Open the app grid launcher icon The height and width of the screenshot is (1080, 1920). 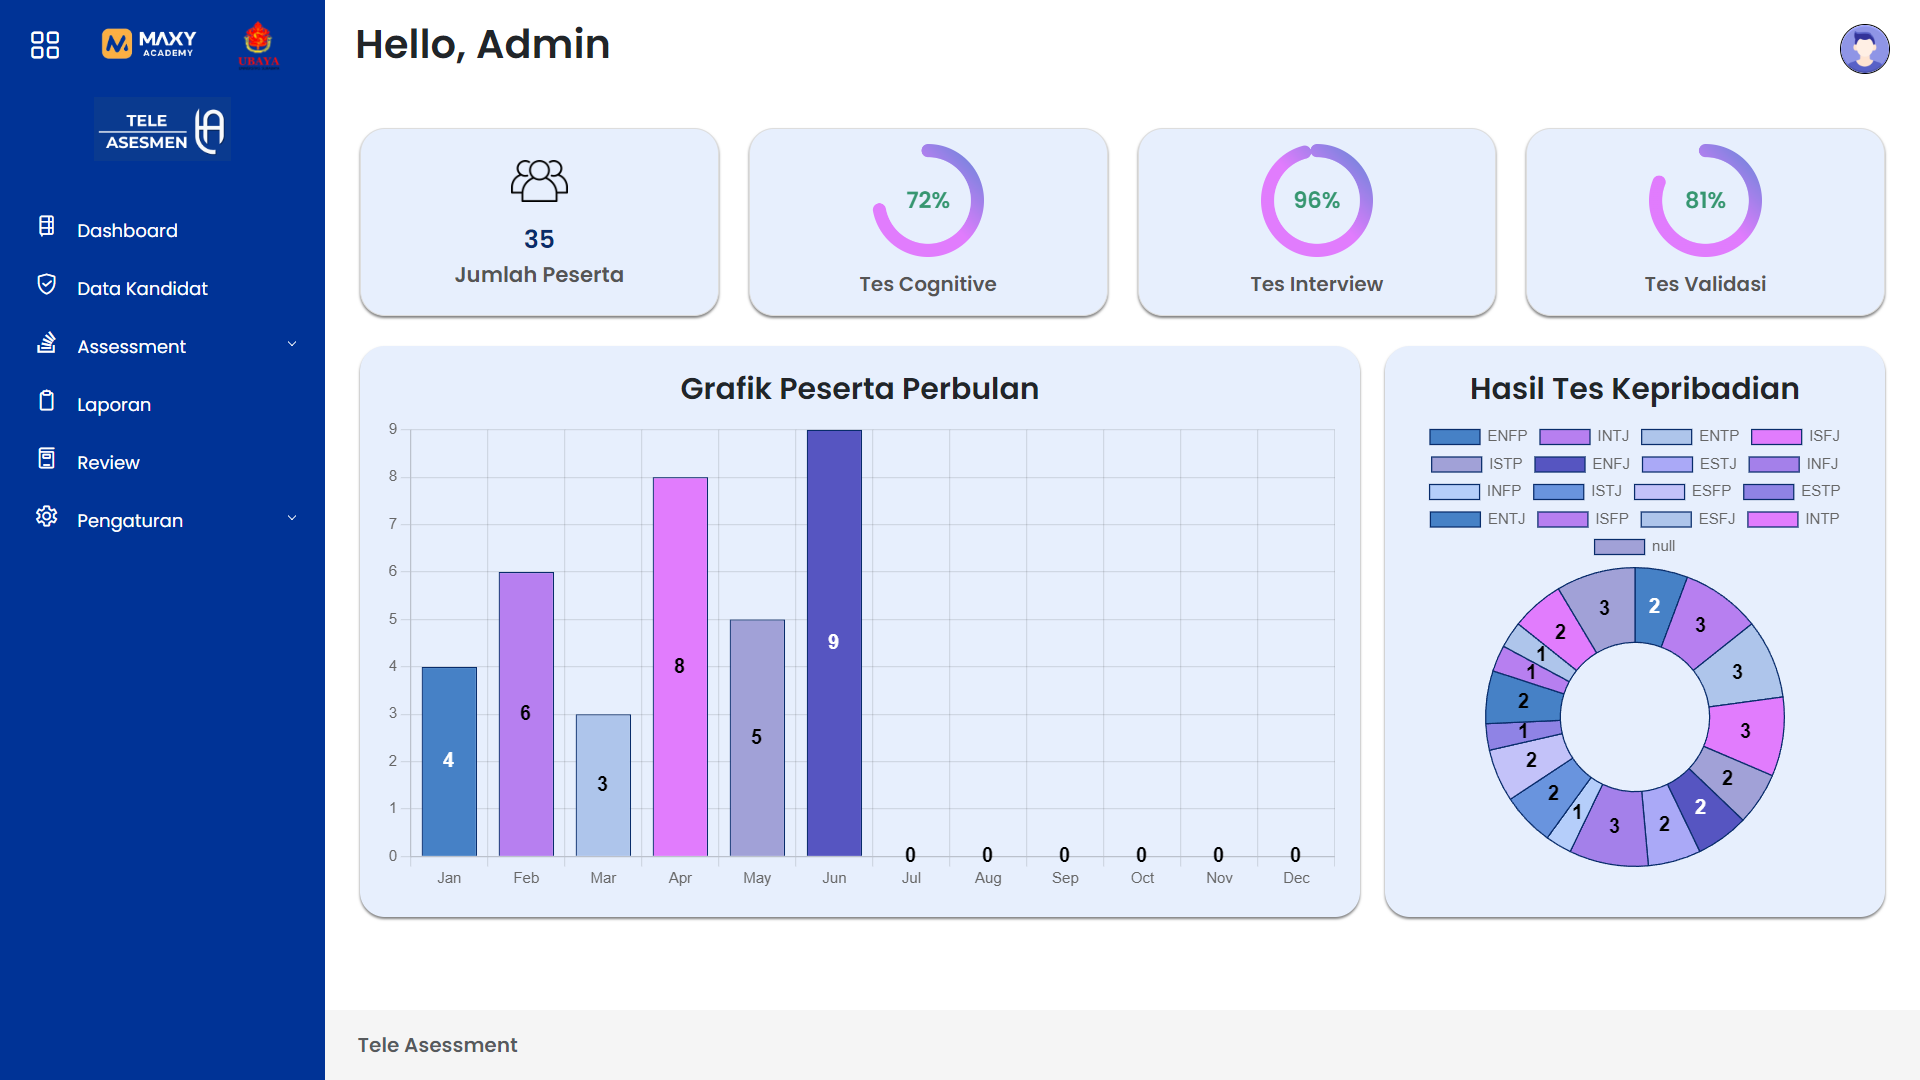(x=44, y=45)
